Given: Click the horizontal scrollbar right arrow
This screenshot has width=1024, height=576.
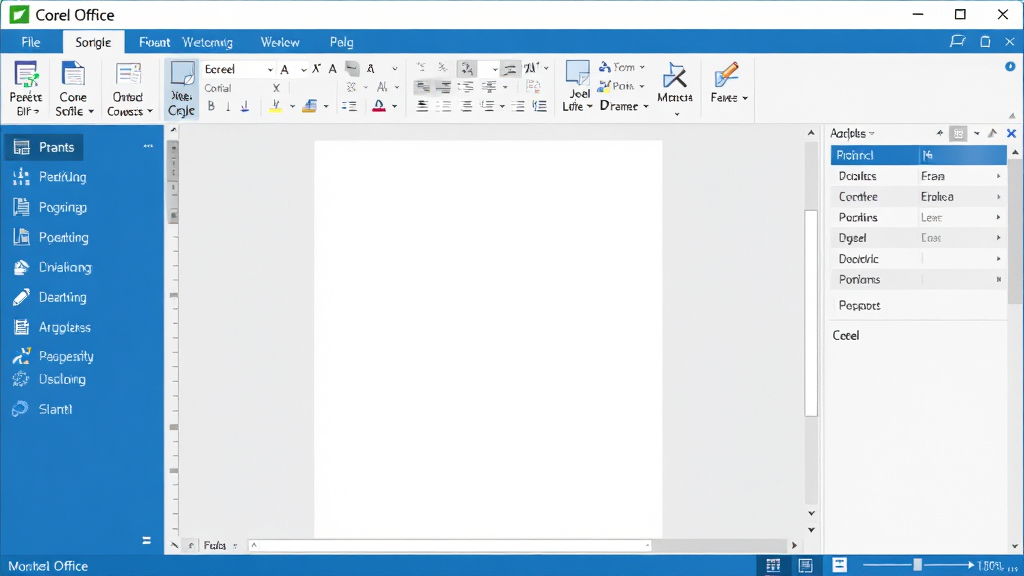Looking at the screenshot, I should [794, 545].
